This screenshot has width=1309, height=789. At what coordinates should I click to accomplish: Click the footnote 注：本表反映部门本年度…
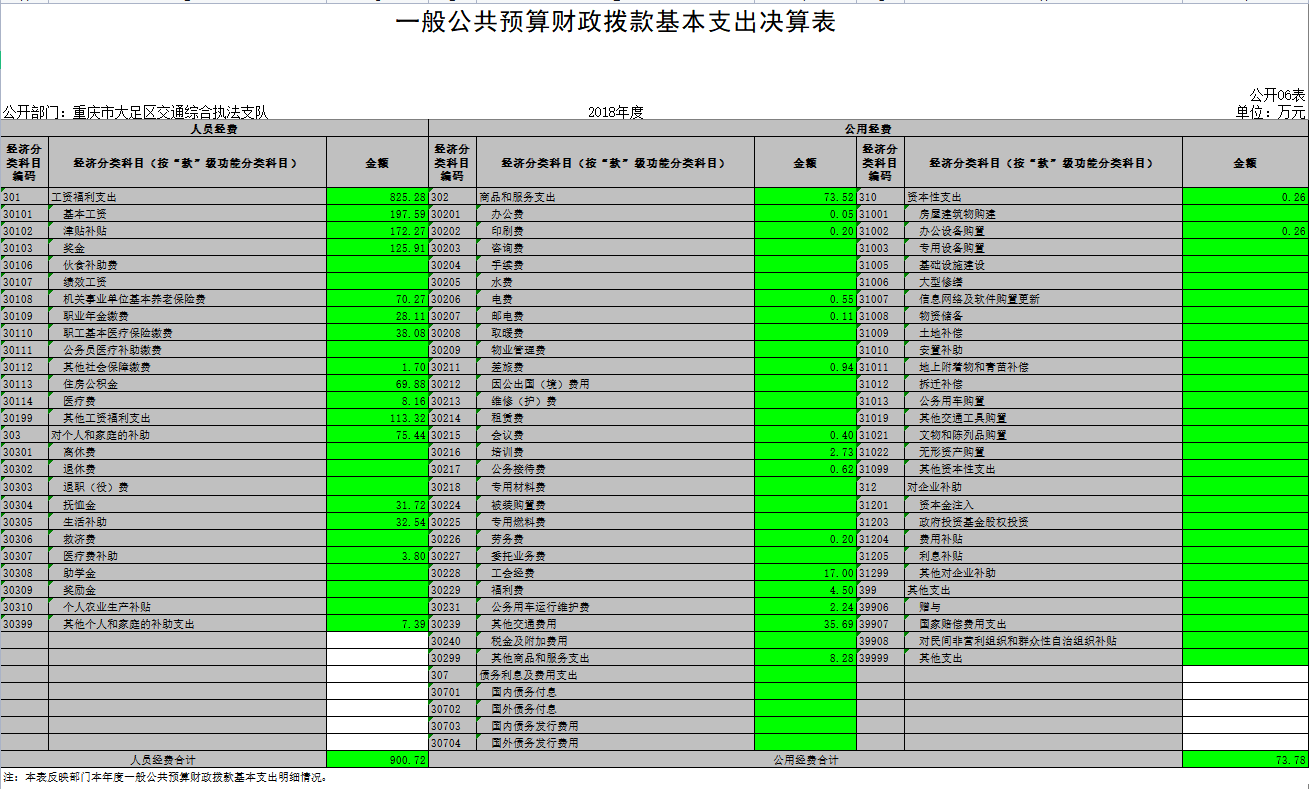(165, 777)
